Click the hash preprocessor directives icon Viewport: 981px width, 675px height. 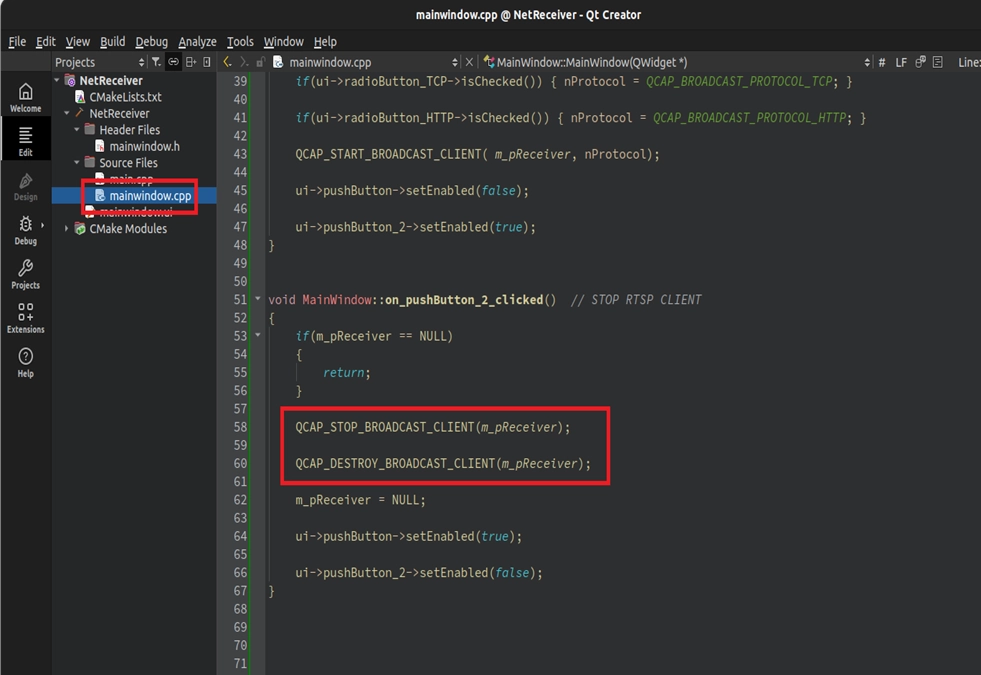[x=882, y=62]
